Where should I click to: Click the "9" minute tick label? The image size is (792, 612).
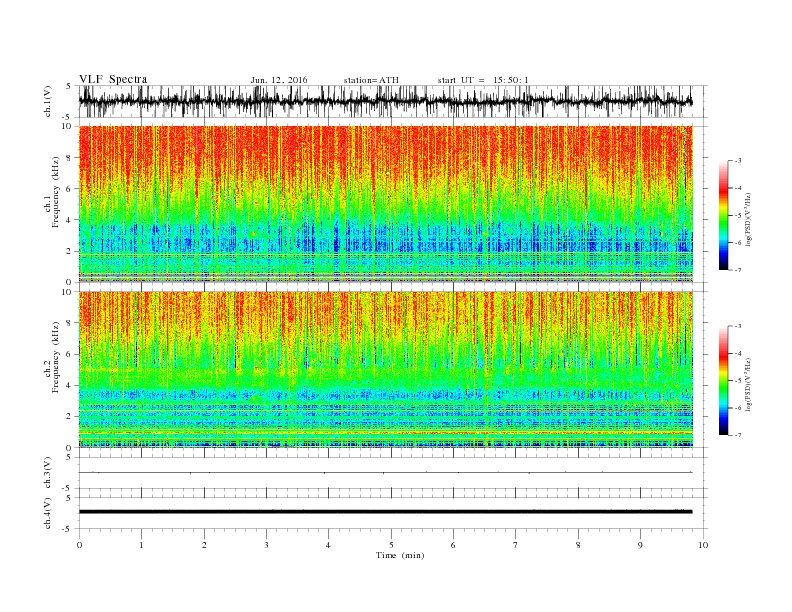pyautogui.click(x=640, y=545)
